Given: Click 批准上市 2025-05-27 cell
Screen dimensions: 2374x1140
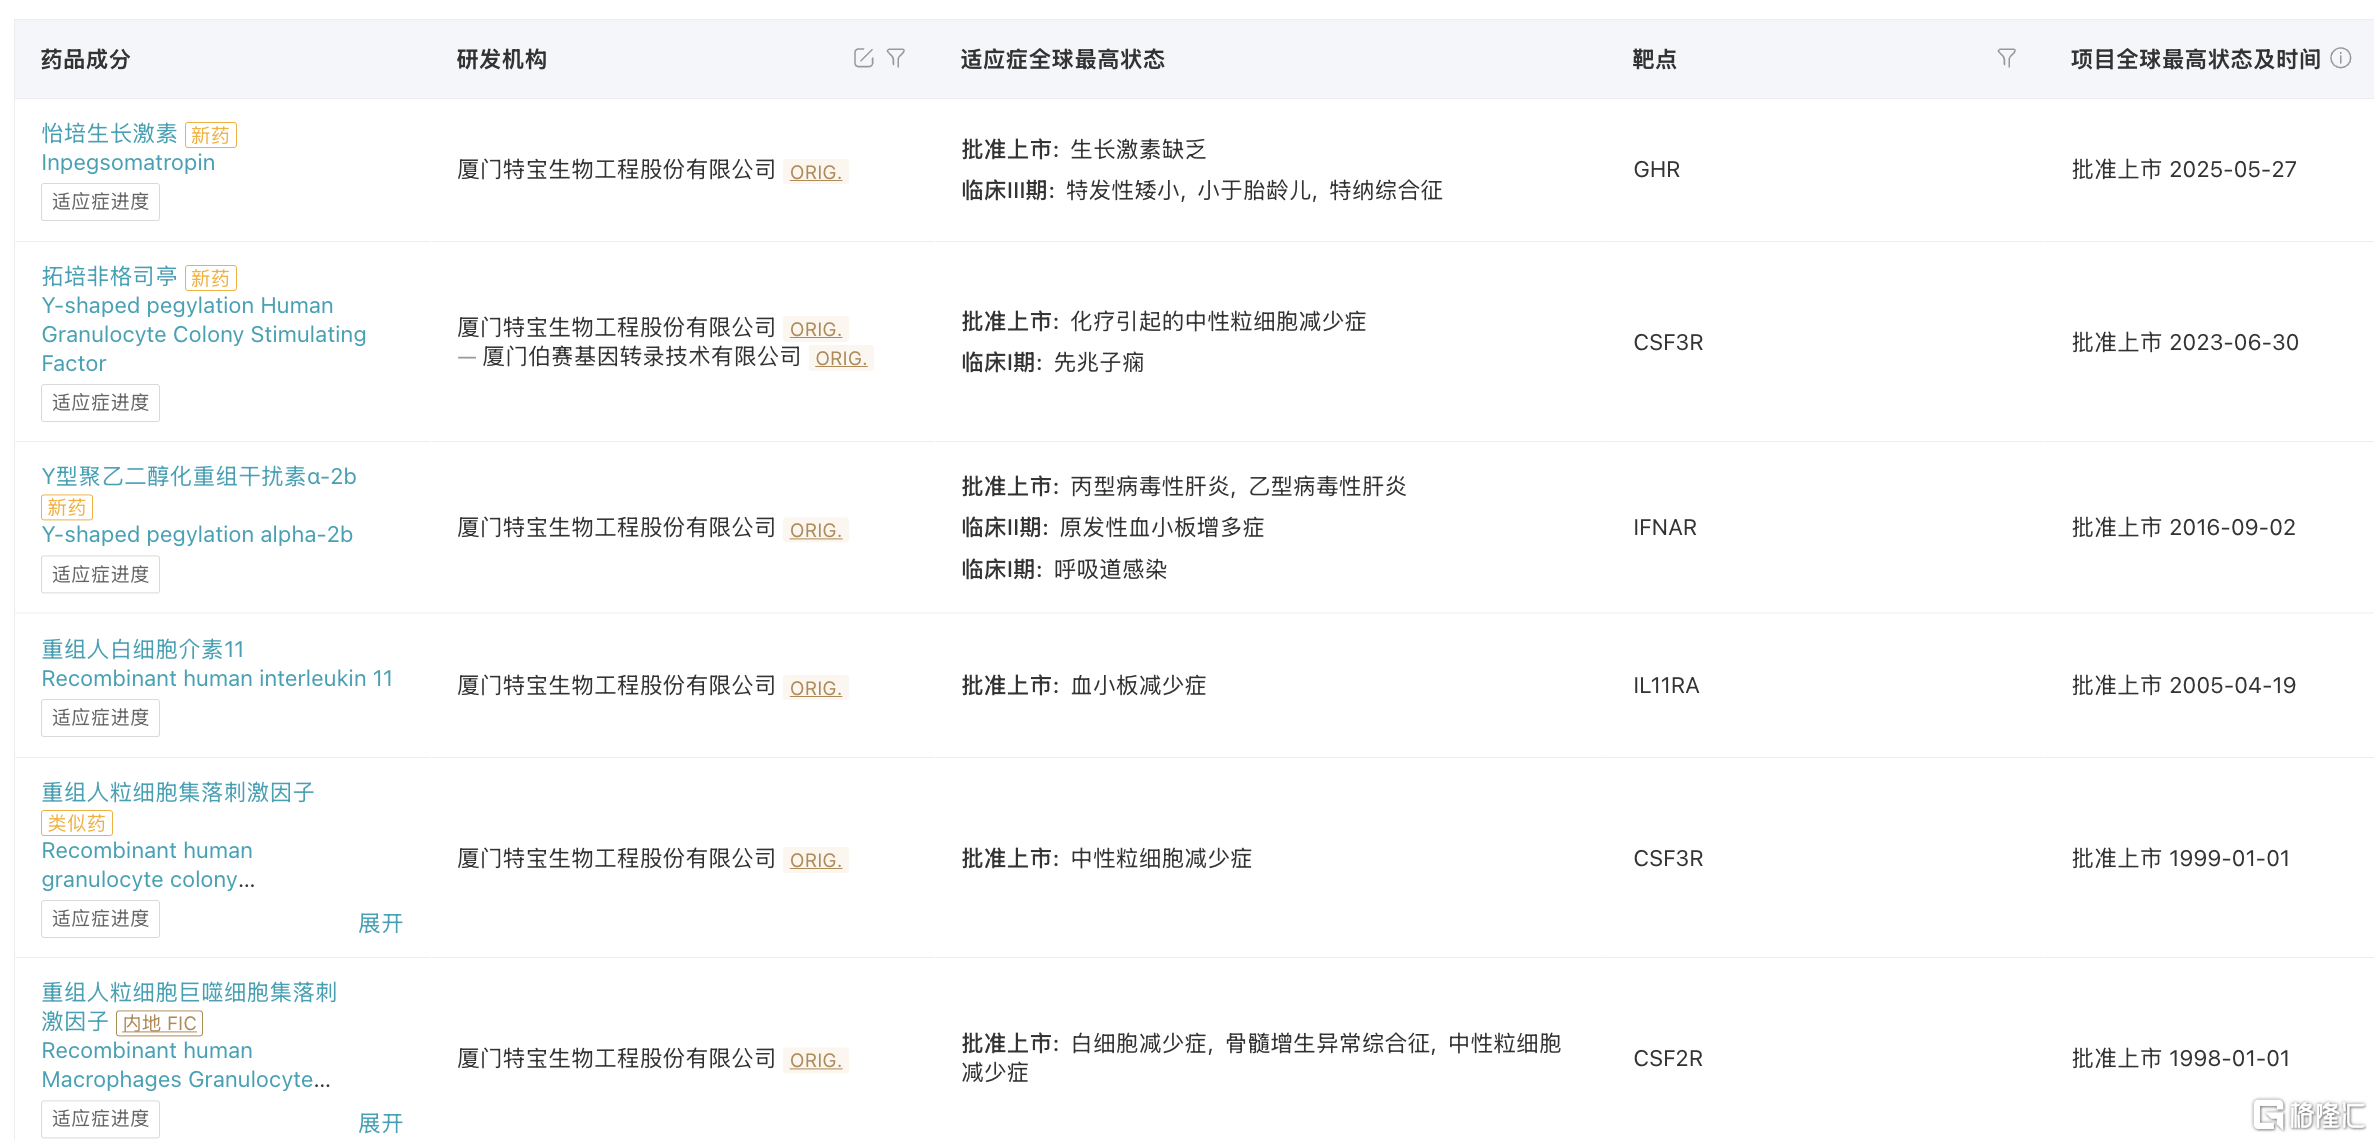Looking at the screenshot, I should pyautogui.click(x=2184, y=169).
